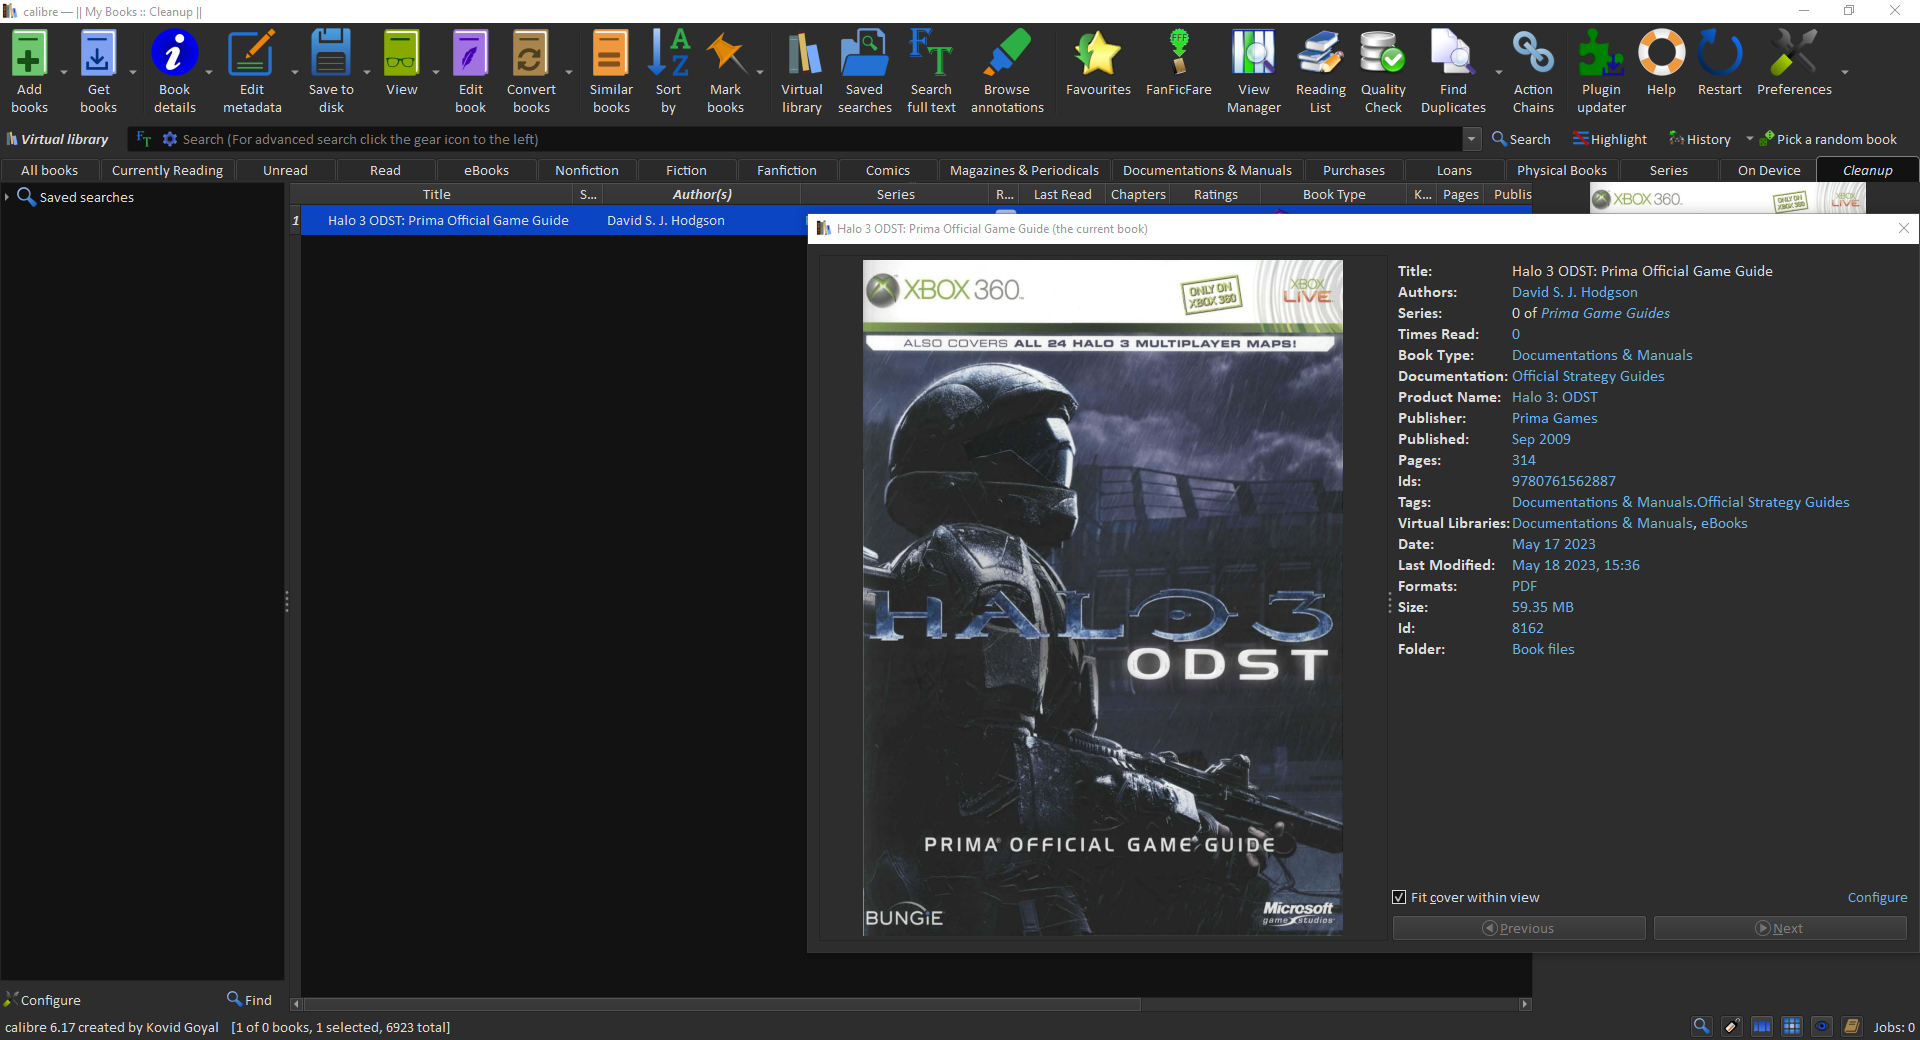
Task: Click the full-text FT icon in the search bar
Action: (x=144, y=139)
